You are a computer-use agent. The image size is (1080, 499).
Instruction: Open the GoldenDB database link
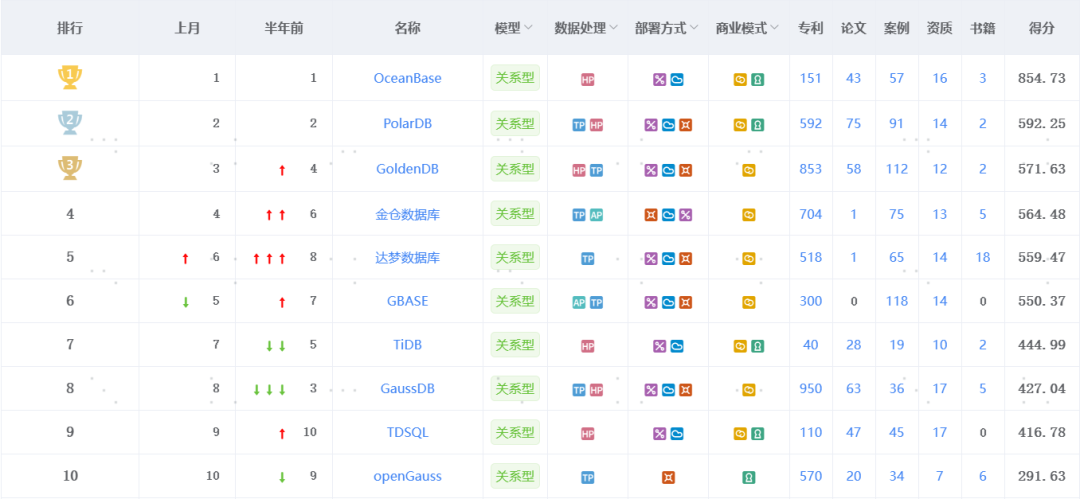pyautogui.click(x=408, y=169)
